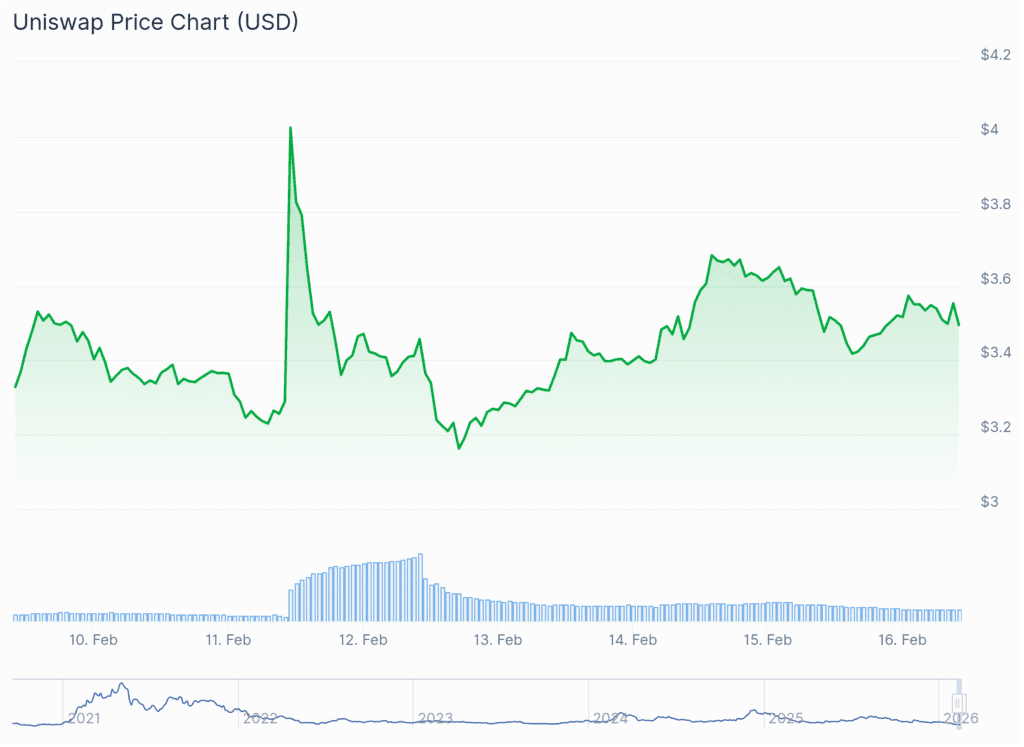1024x747 pixels.
Task: Click the 2025 label in the navigator
Action: click(785, 717)
